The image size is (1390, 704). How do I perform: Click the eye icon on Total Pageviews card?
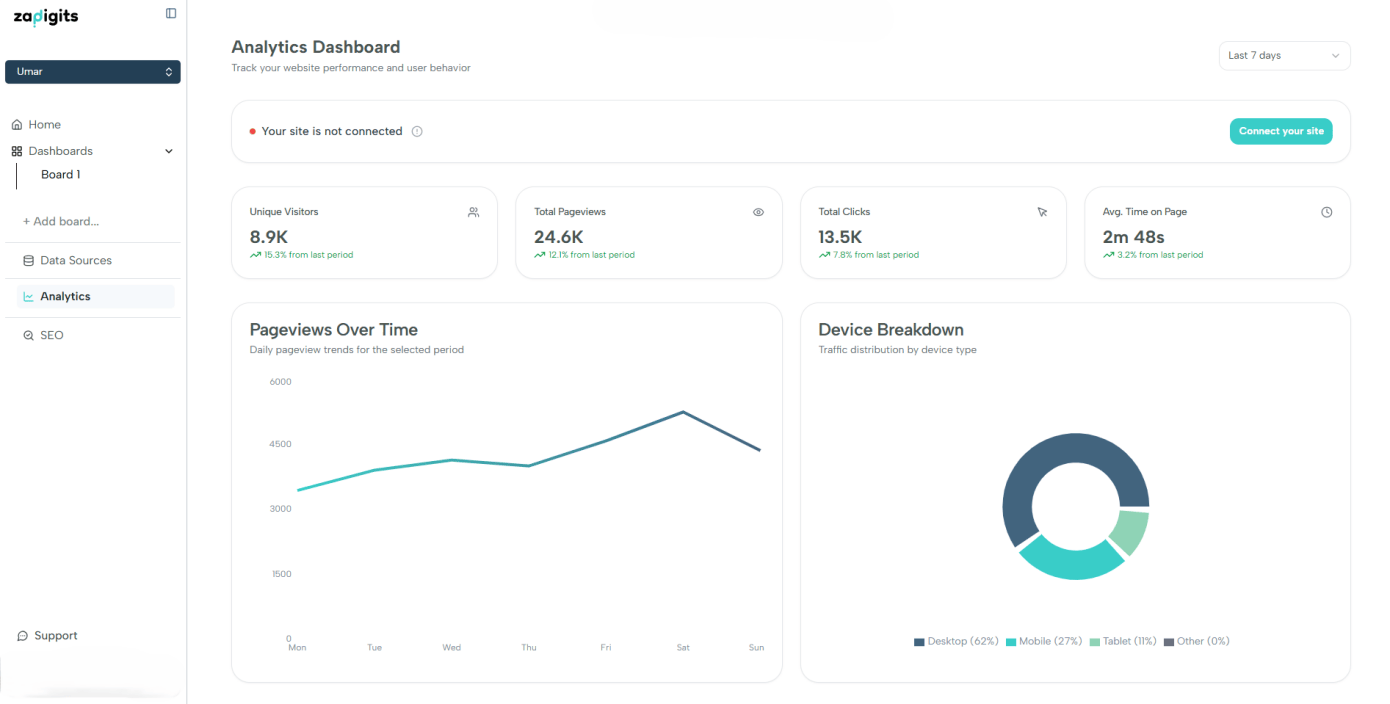coord(758,212)
